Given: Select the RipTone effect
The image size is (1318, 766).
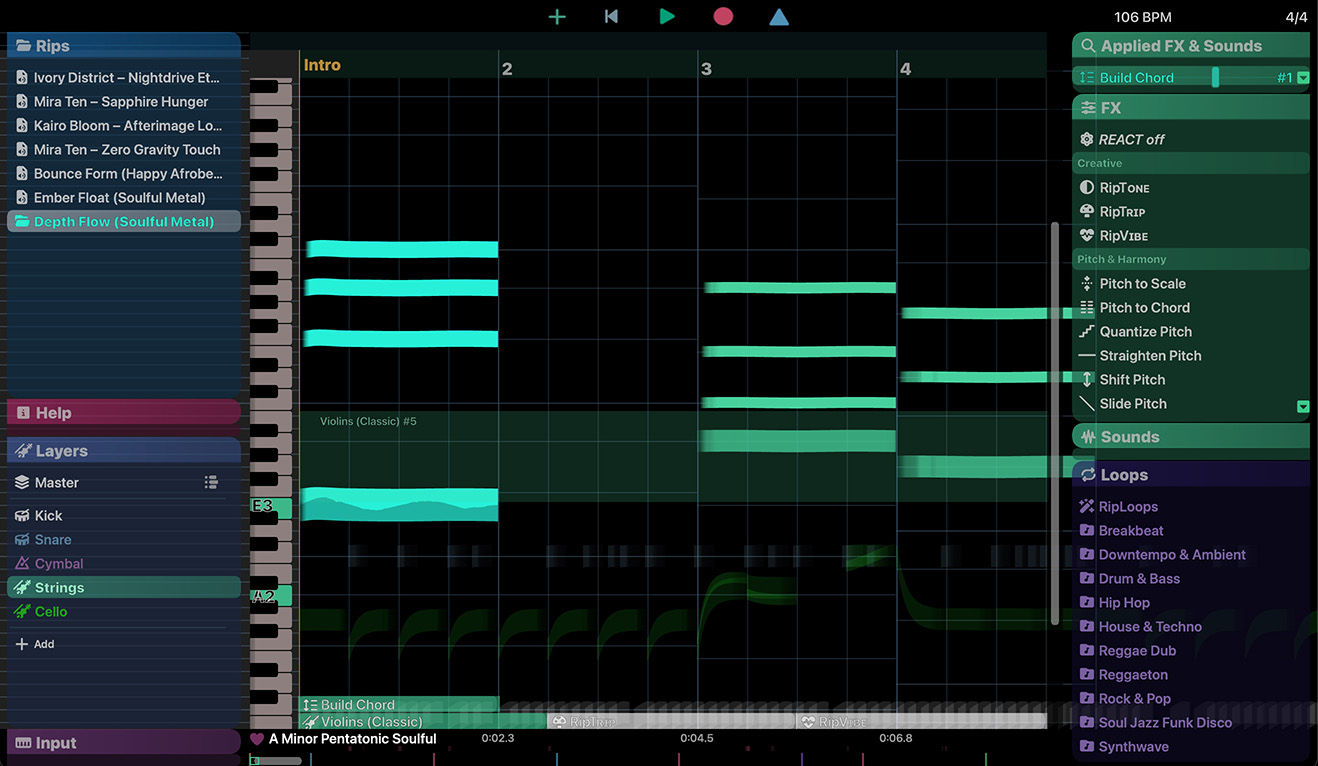Looking at the screenshot, I should coord(1124,187).
